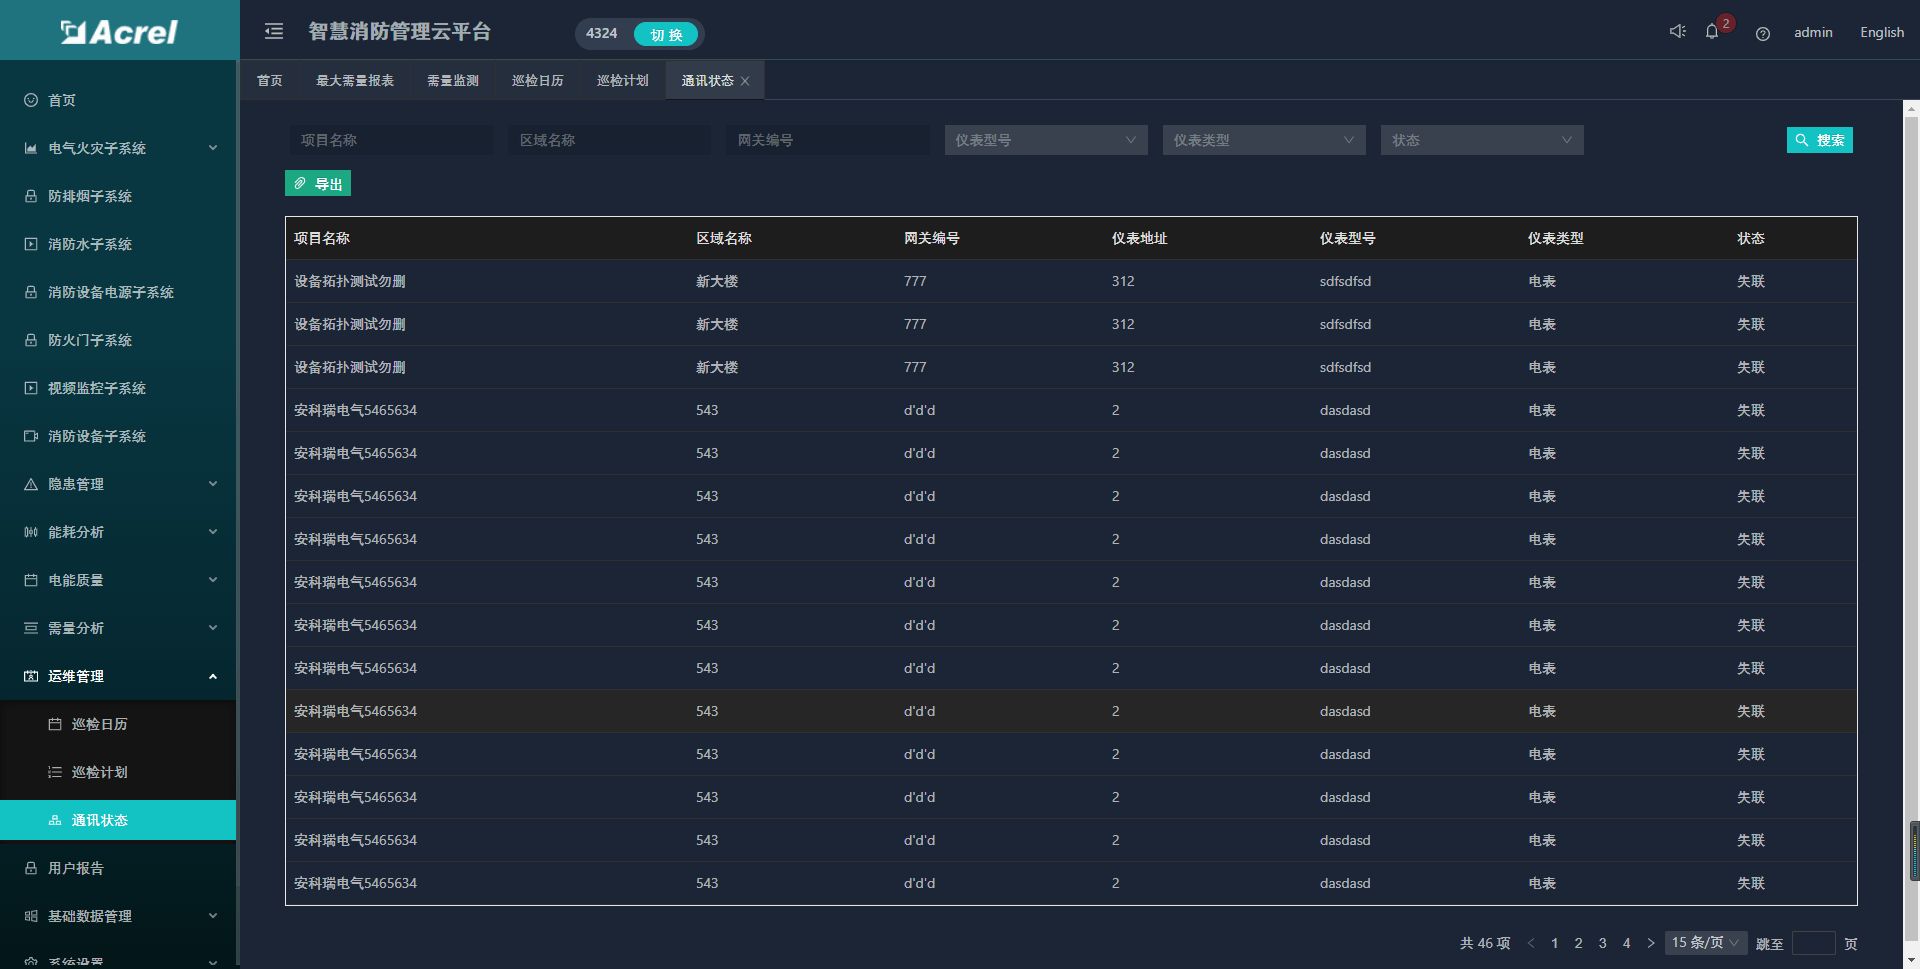Click the 首页 sidebar home icon
The width and height of the screenshot is (1920, 969).
pyautogui.click(x=31, y=100)
